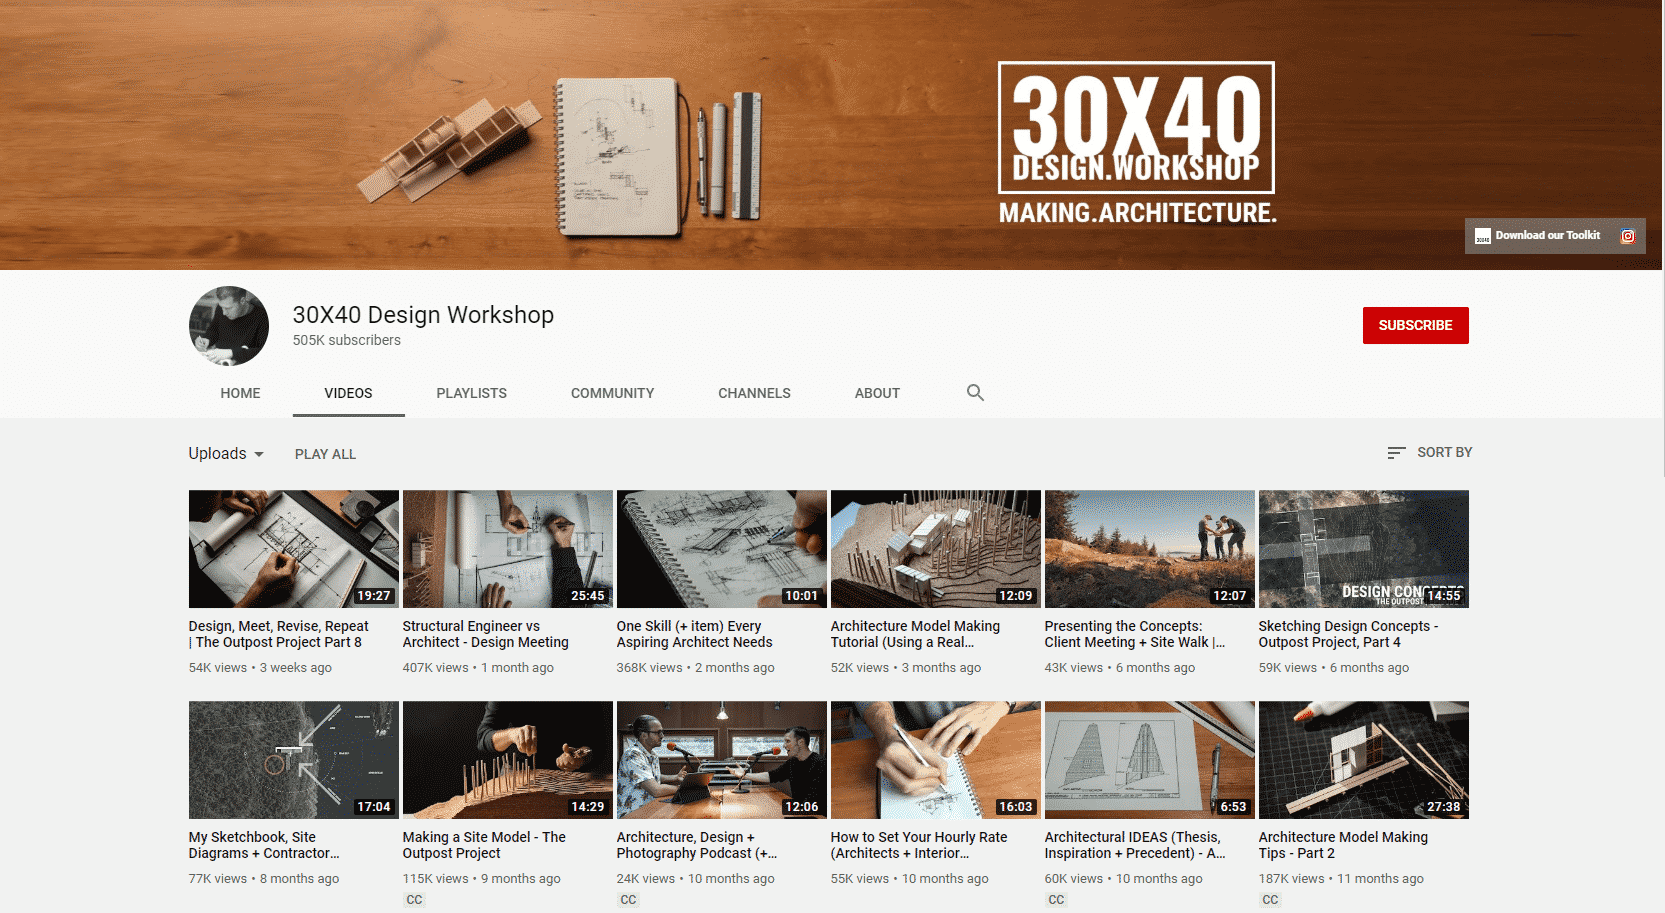The height and width of the screenshot is (913, 1665).
Task: Click CC badge under Model Making Tips Part 2
Action: 1270,900
